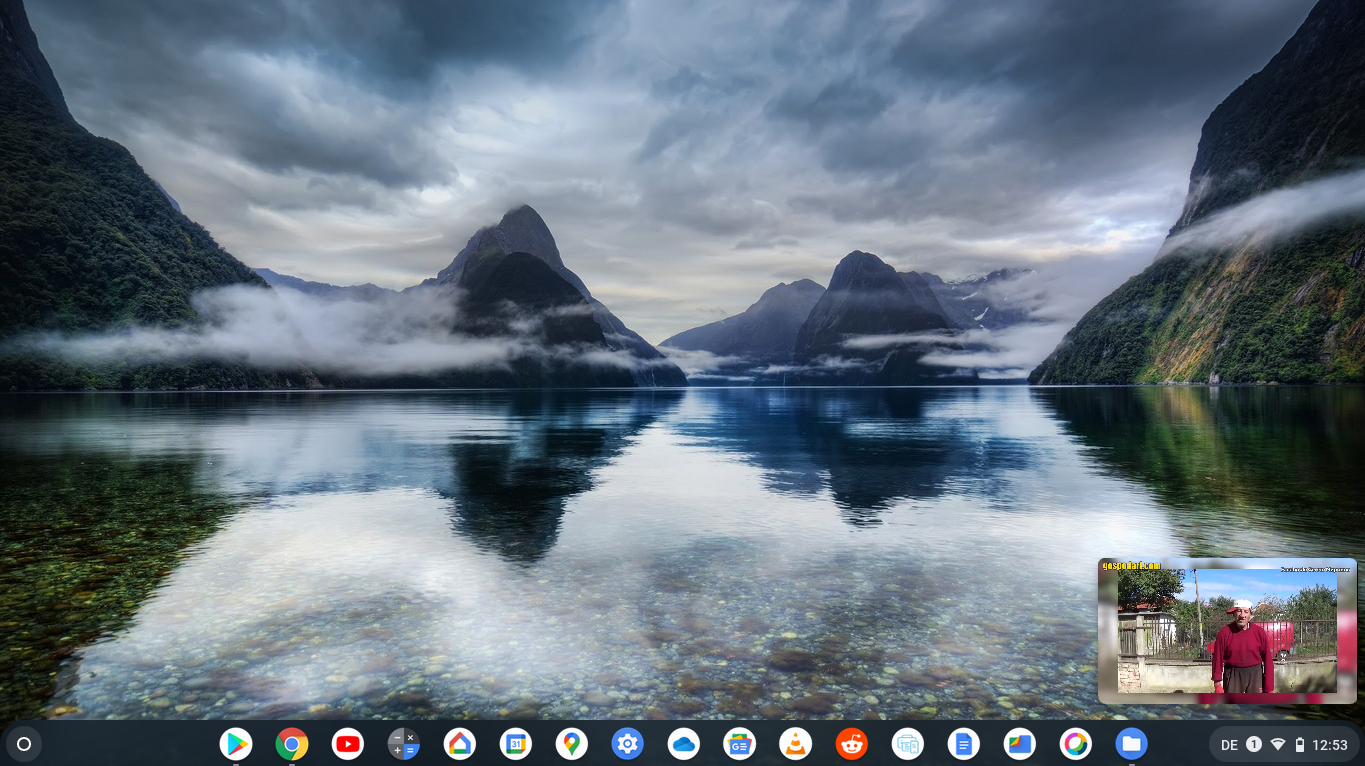Launch Google Chrome from the shelf

pyautogui.click(x=292, y=744)
